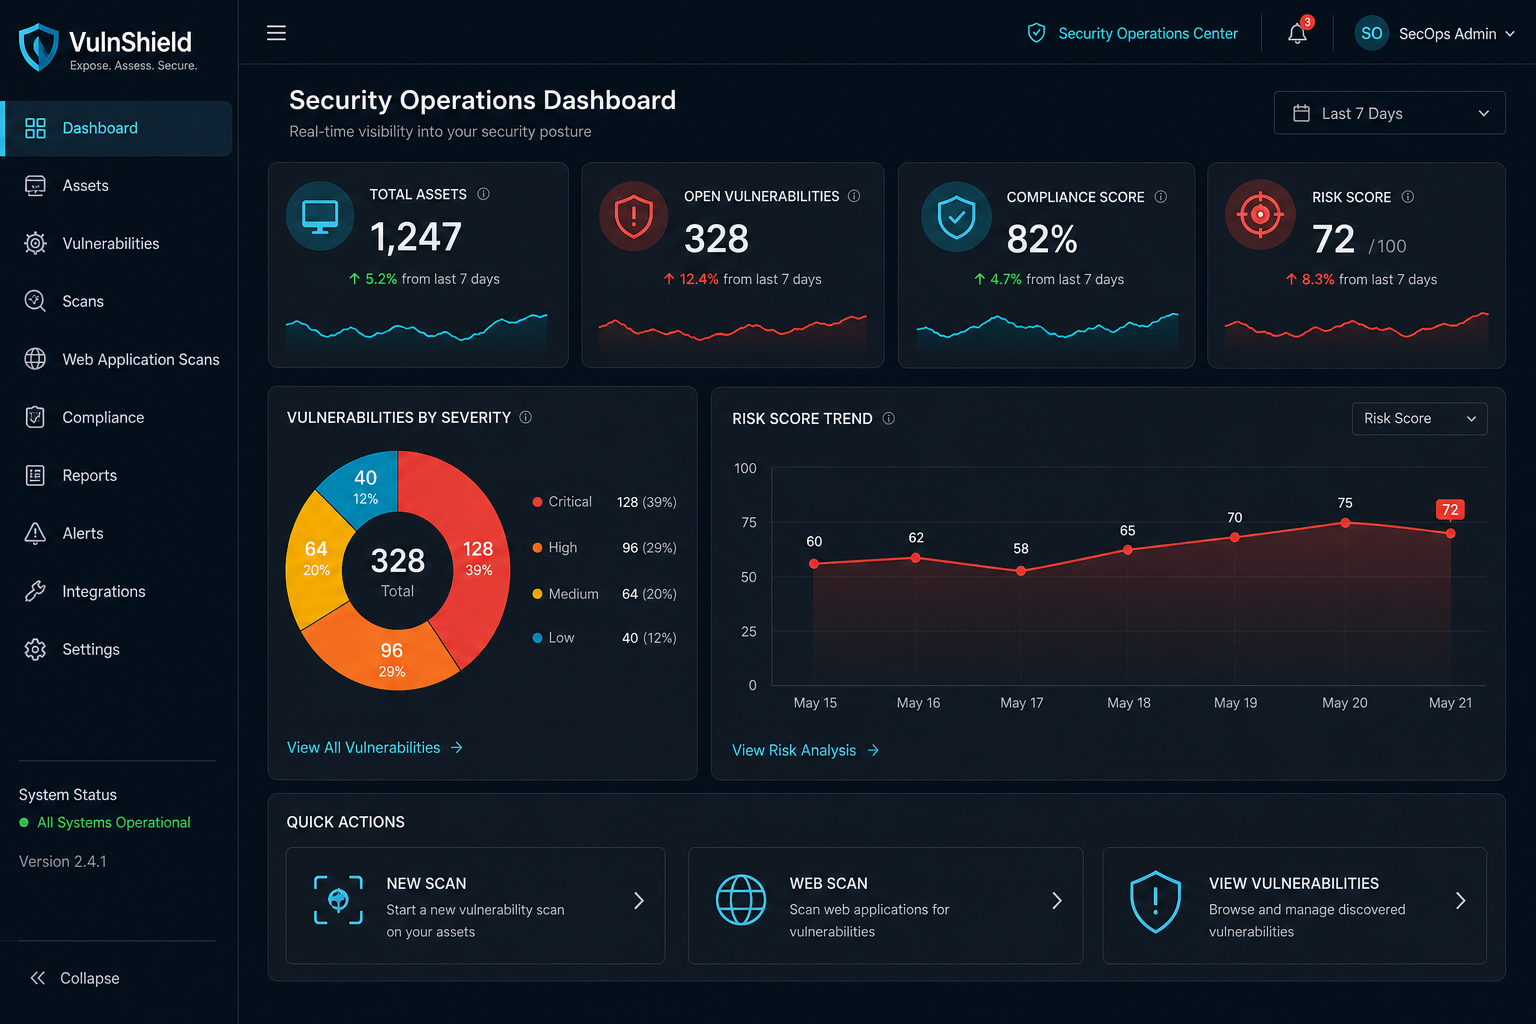Click the Assets monitor icon in sidebar
Screen dimensions: 1536x1024
(35, 186)
